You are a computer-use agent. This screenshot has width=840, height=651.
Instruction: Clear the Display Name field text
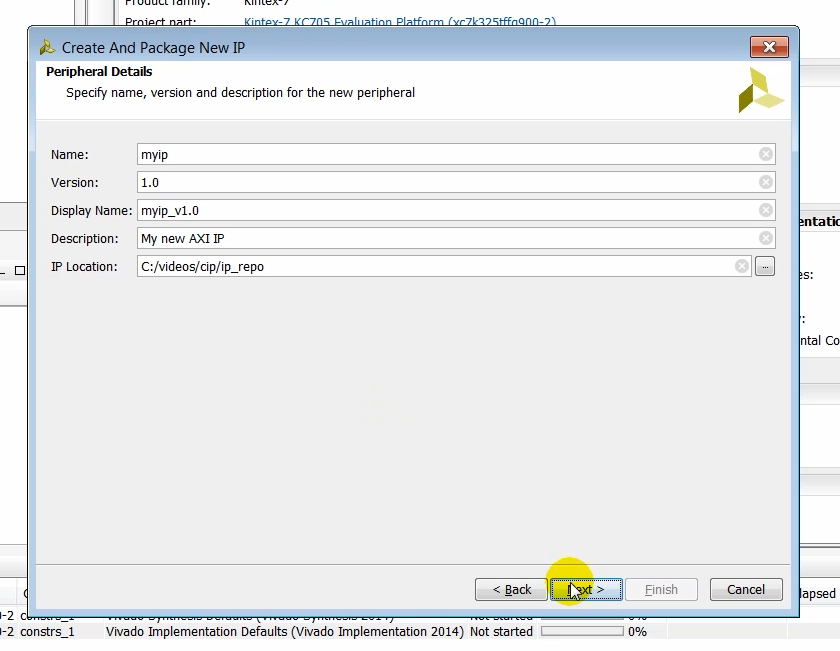pos(765,210)
